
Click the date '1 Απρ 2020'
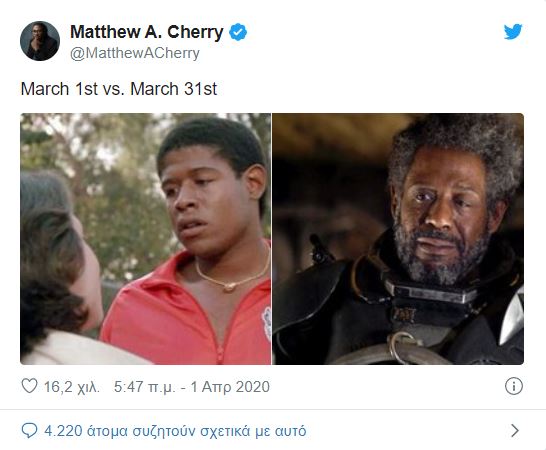(x=230, y=387)
